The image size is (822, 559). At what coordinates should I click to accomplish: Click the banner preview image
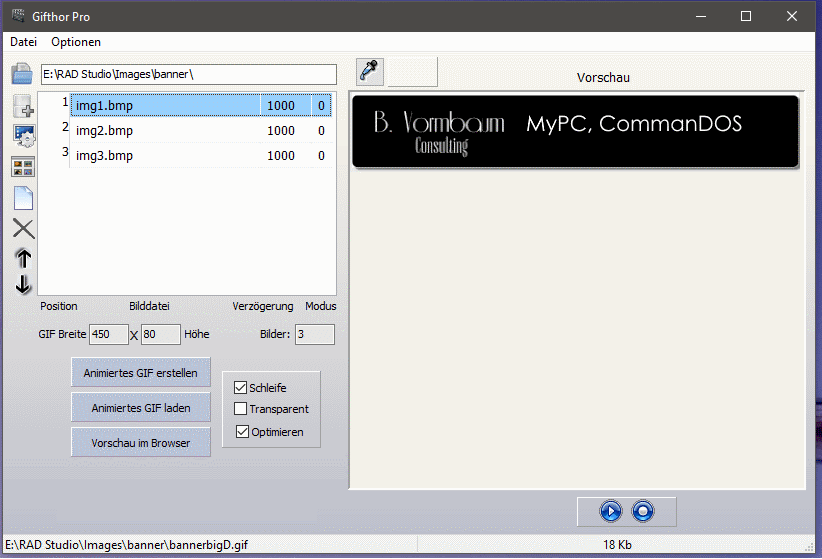point(575,131)
